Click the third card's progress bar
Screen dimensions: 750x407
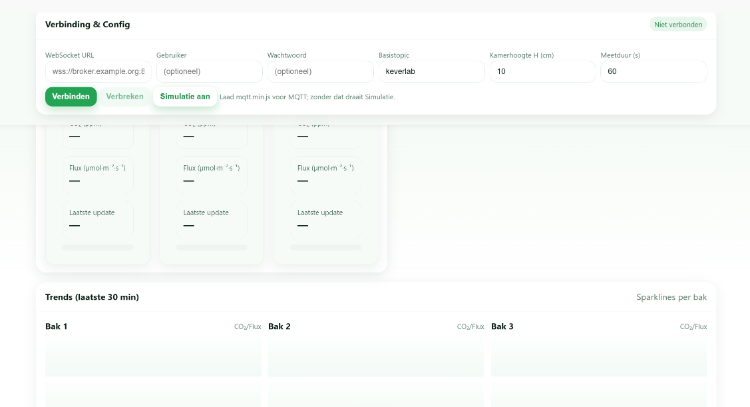[325, 247]
